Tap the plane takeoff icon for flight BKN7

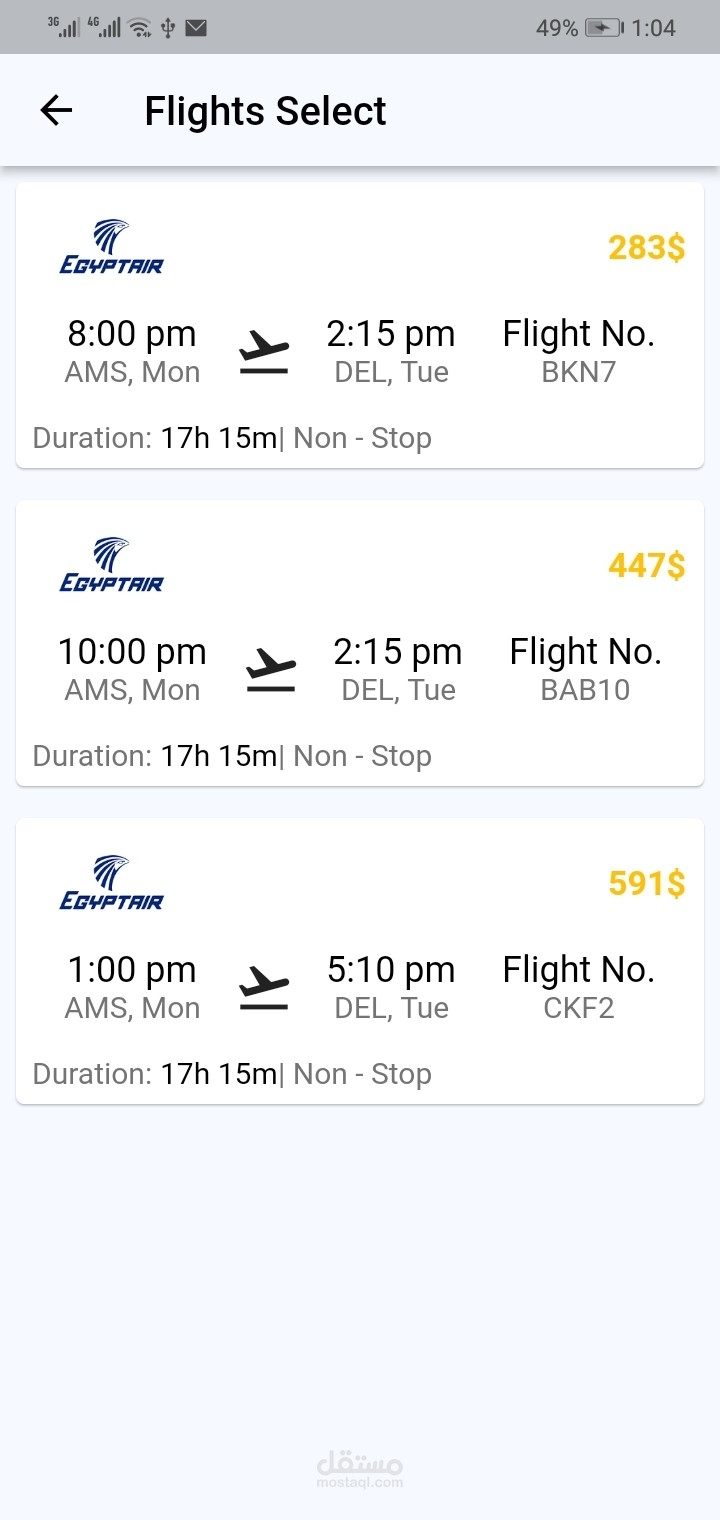click(x=264, y=353)
